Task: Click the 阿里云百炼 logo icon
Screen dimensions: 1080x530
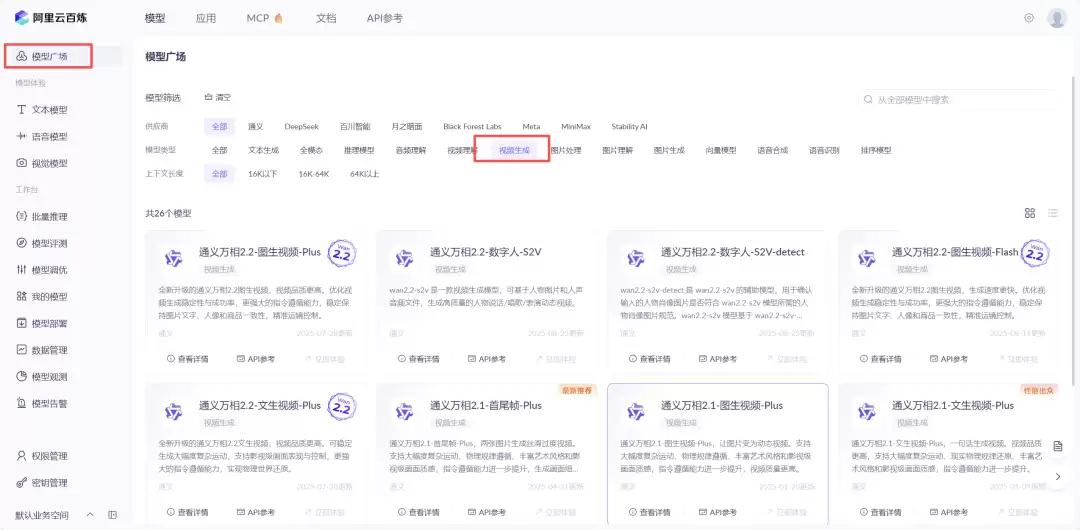Action: coord(21,18)
